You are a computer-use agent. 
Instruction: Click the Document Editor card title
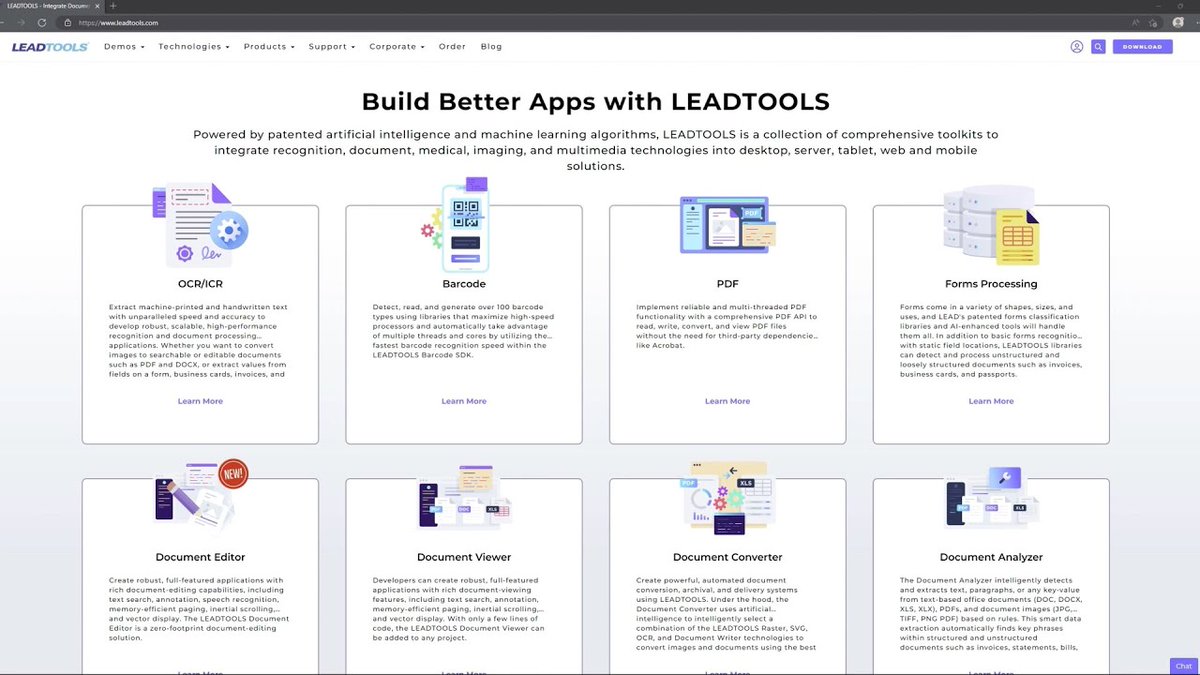[x=200, y=557]
